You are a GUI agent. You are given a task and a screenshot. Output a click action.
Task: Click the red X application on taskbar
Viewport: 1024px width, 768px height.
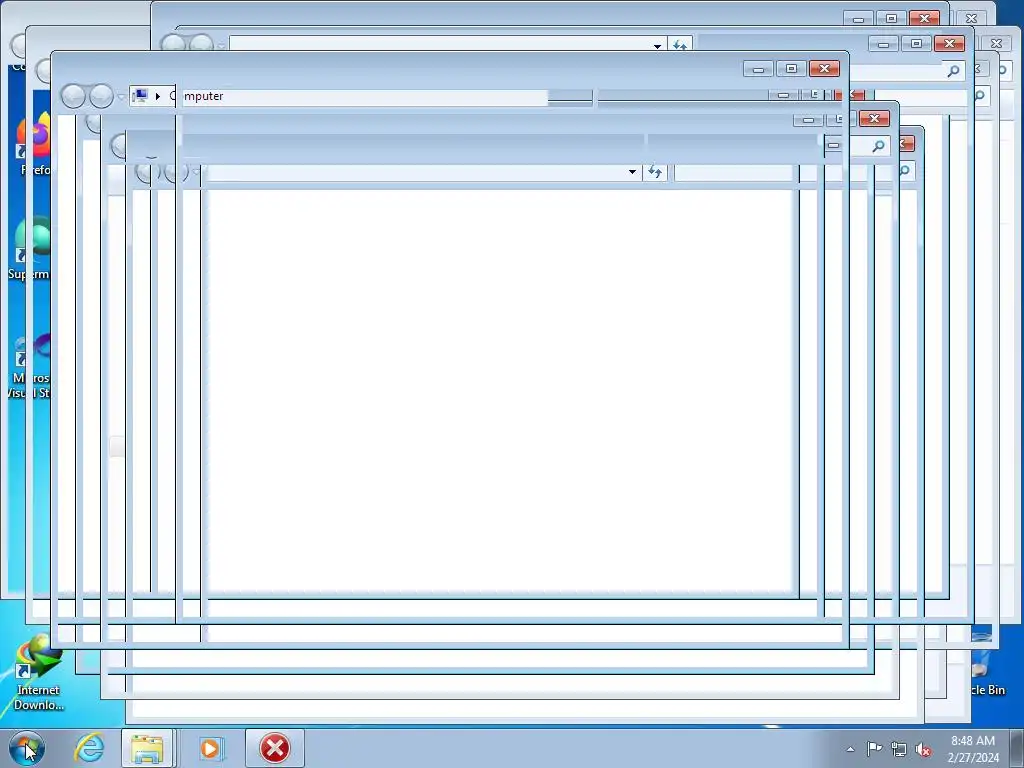coord(275,748)
